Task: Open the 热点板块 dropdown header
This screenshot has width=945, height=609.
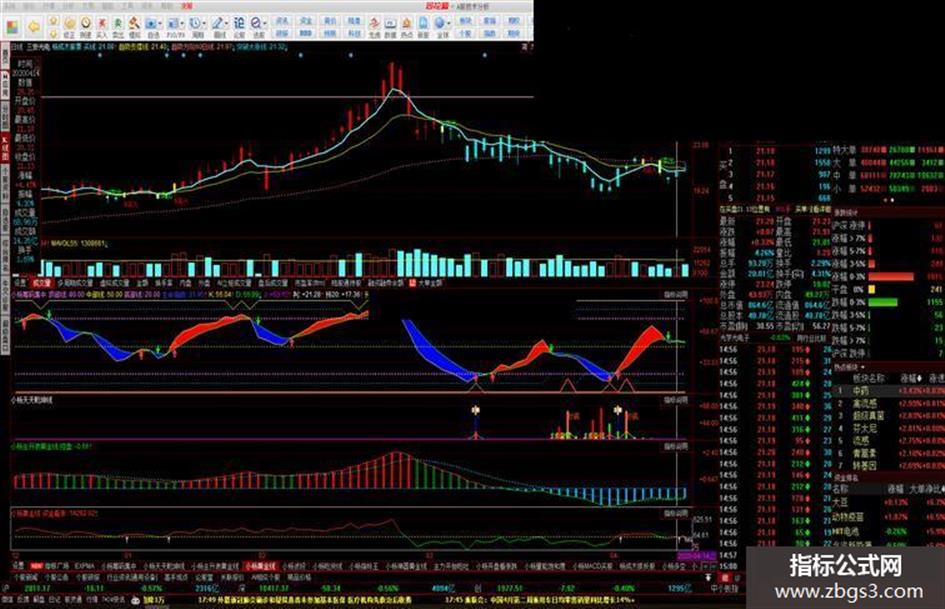Action: click(849, 367)
